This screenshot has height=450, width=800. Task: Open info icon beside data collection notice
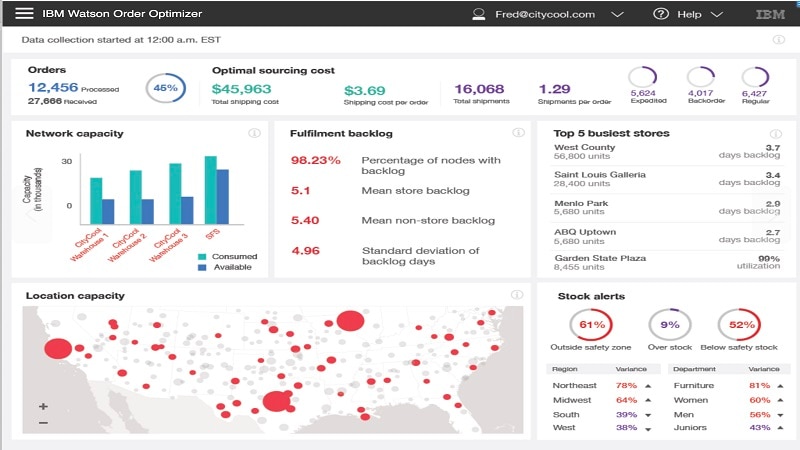(x=779, y=40)
